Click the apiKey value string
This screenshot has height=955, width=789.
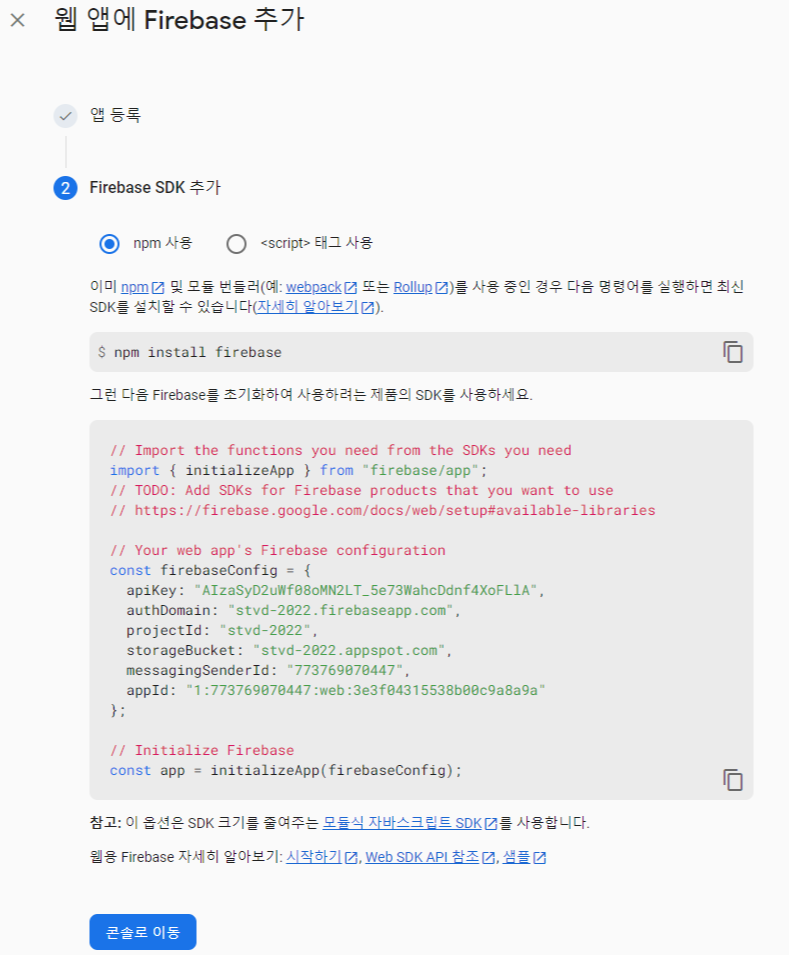[x=366, y=590]
